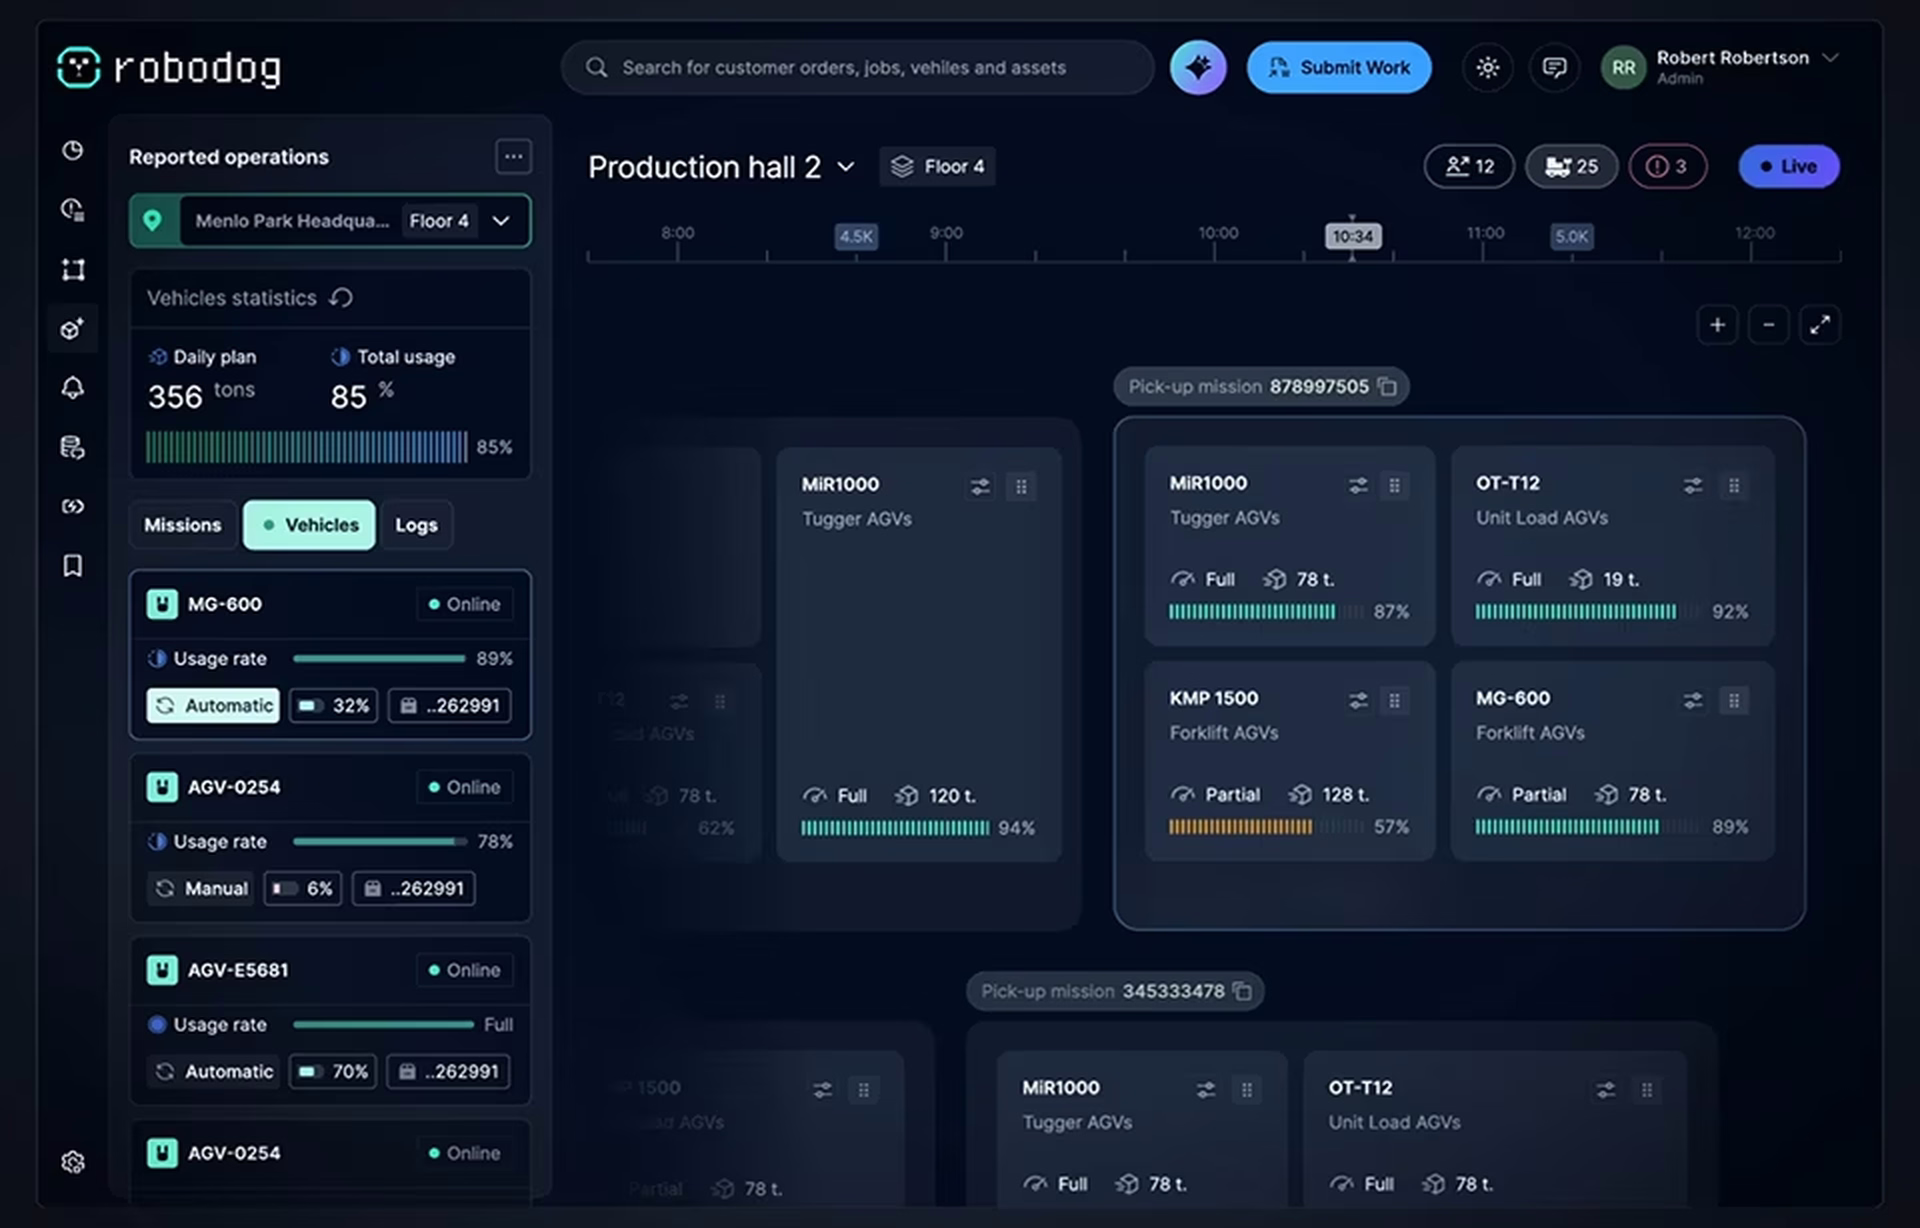Click RR user avatar

click(1623, 68)
